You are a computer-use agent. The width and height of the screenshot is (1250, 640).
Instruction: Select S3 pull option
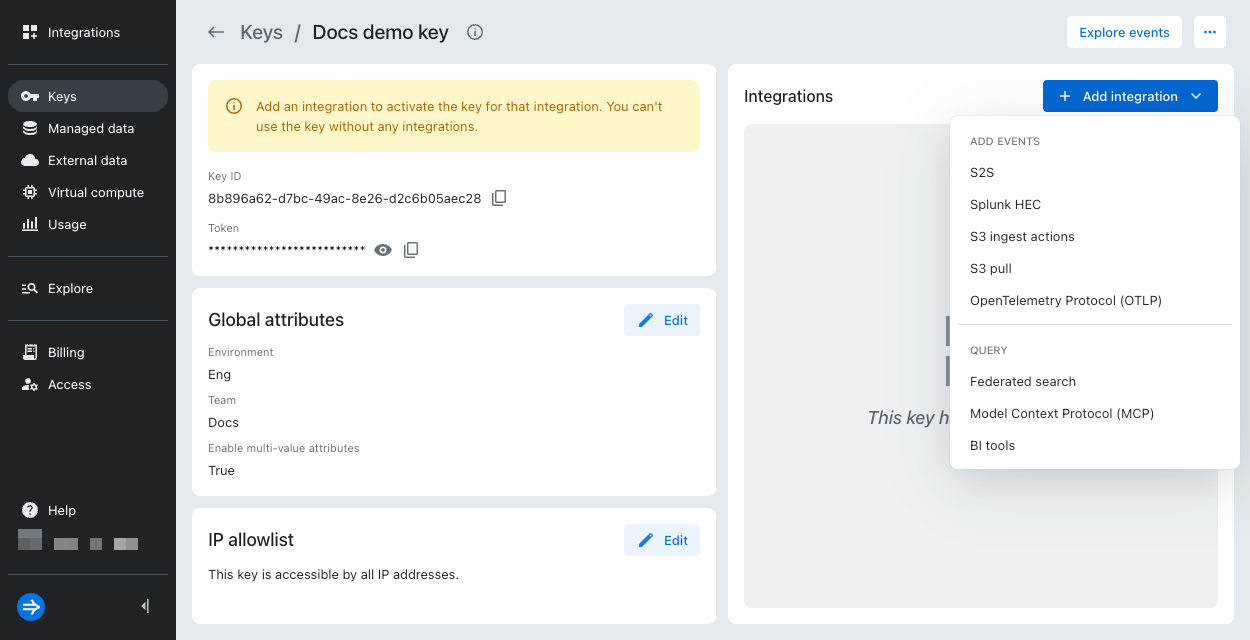click(x=1095, y=268)
